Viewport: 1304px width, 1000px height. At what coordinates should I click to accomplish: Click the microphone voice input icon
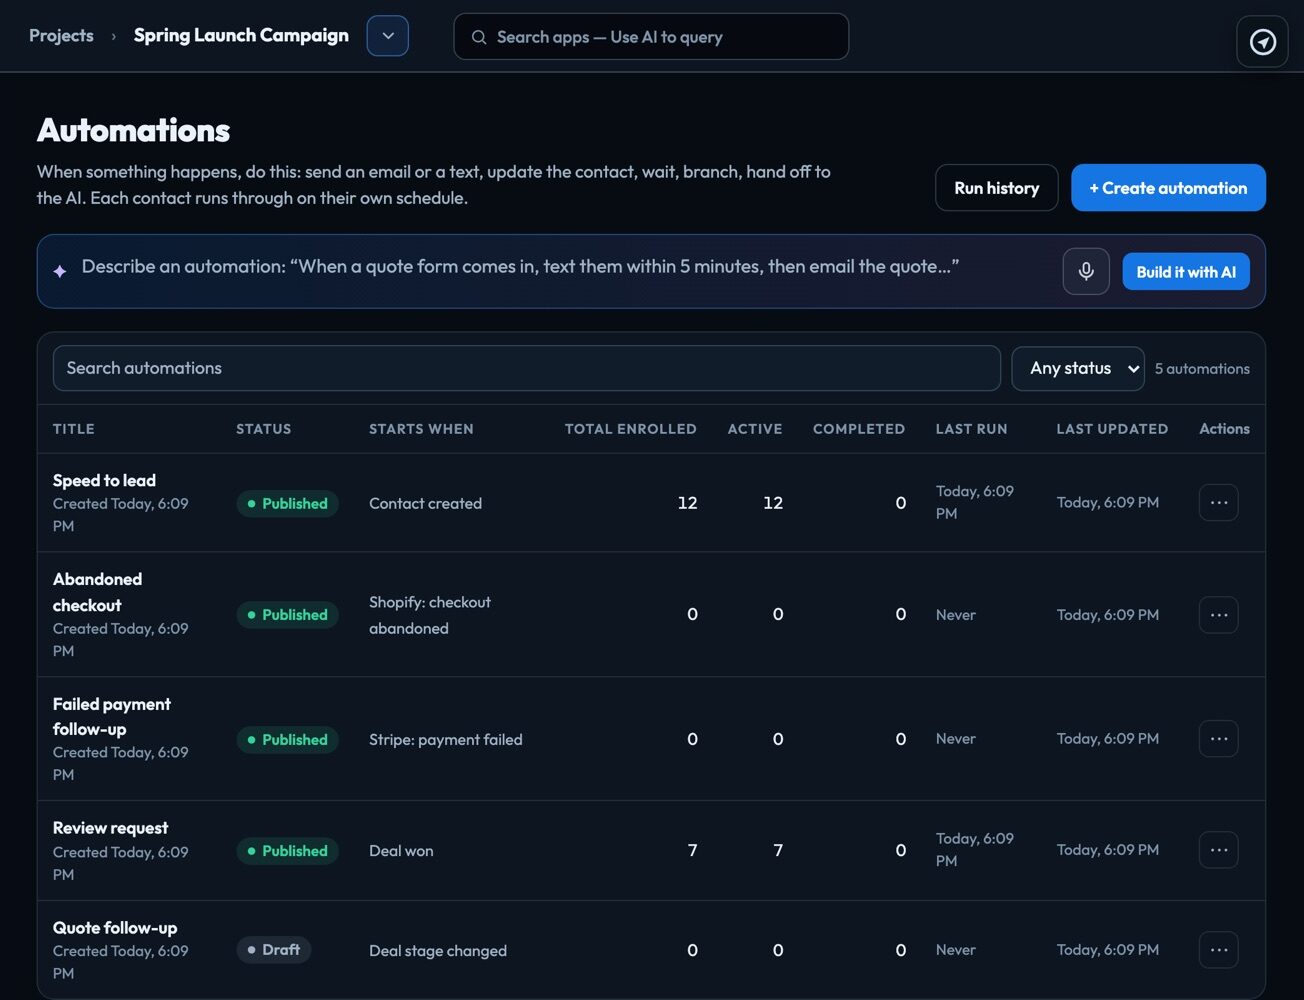(1086, 271)
